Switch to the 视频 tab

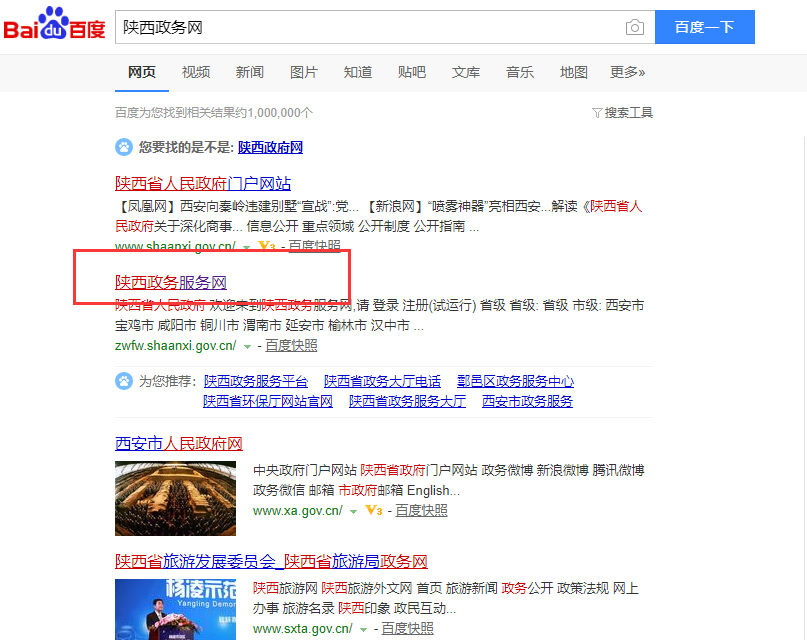(x=196, y=72)
